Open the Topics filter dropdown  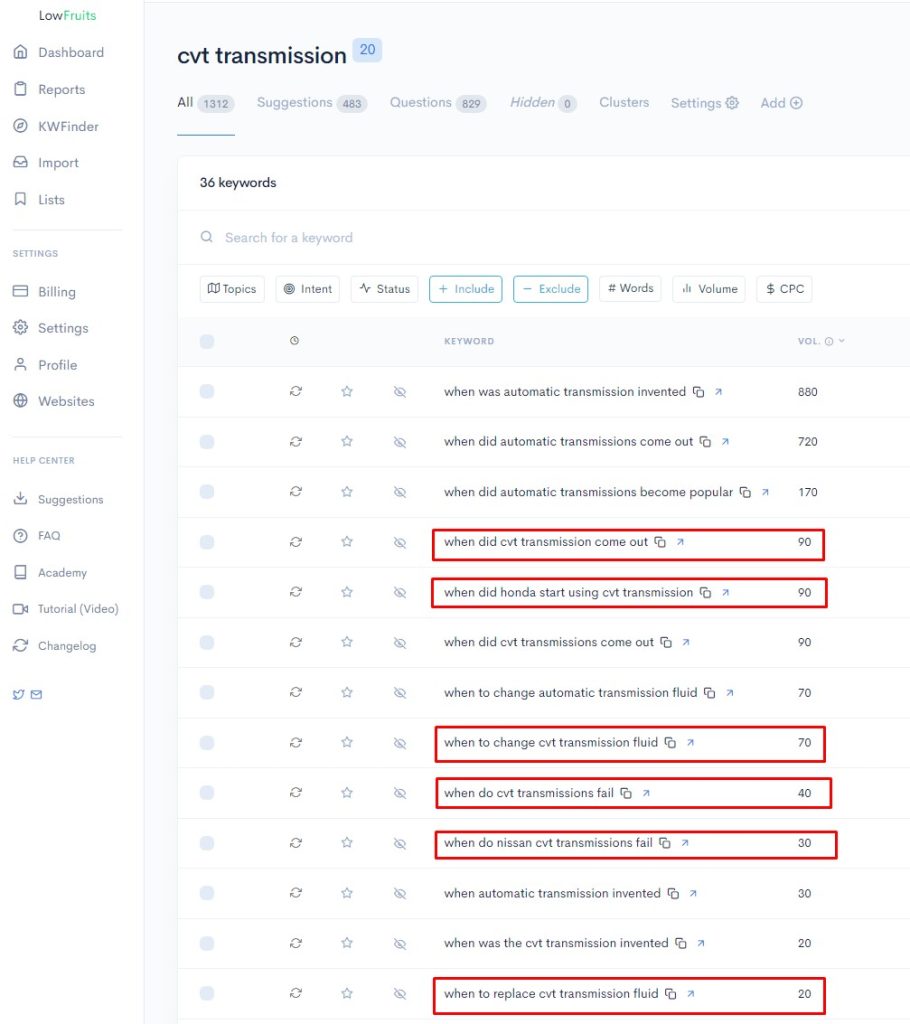tap(232, 289)
